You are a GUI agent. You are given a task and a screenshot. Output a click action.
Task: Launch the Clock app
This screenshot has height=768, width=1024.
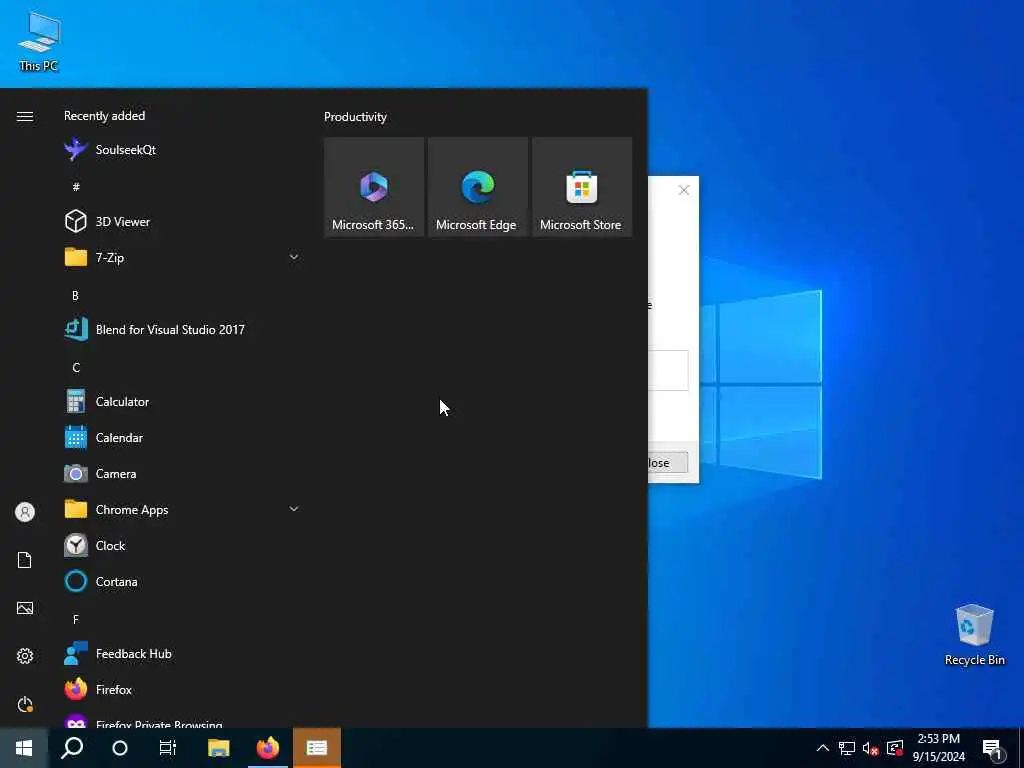pos(182,545)
